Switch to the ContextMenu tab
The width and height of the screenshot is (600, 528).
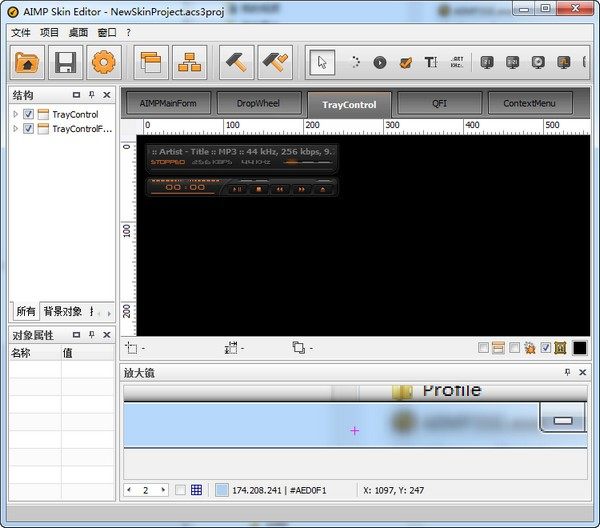(x=530, y=103)
